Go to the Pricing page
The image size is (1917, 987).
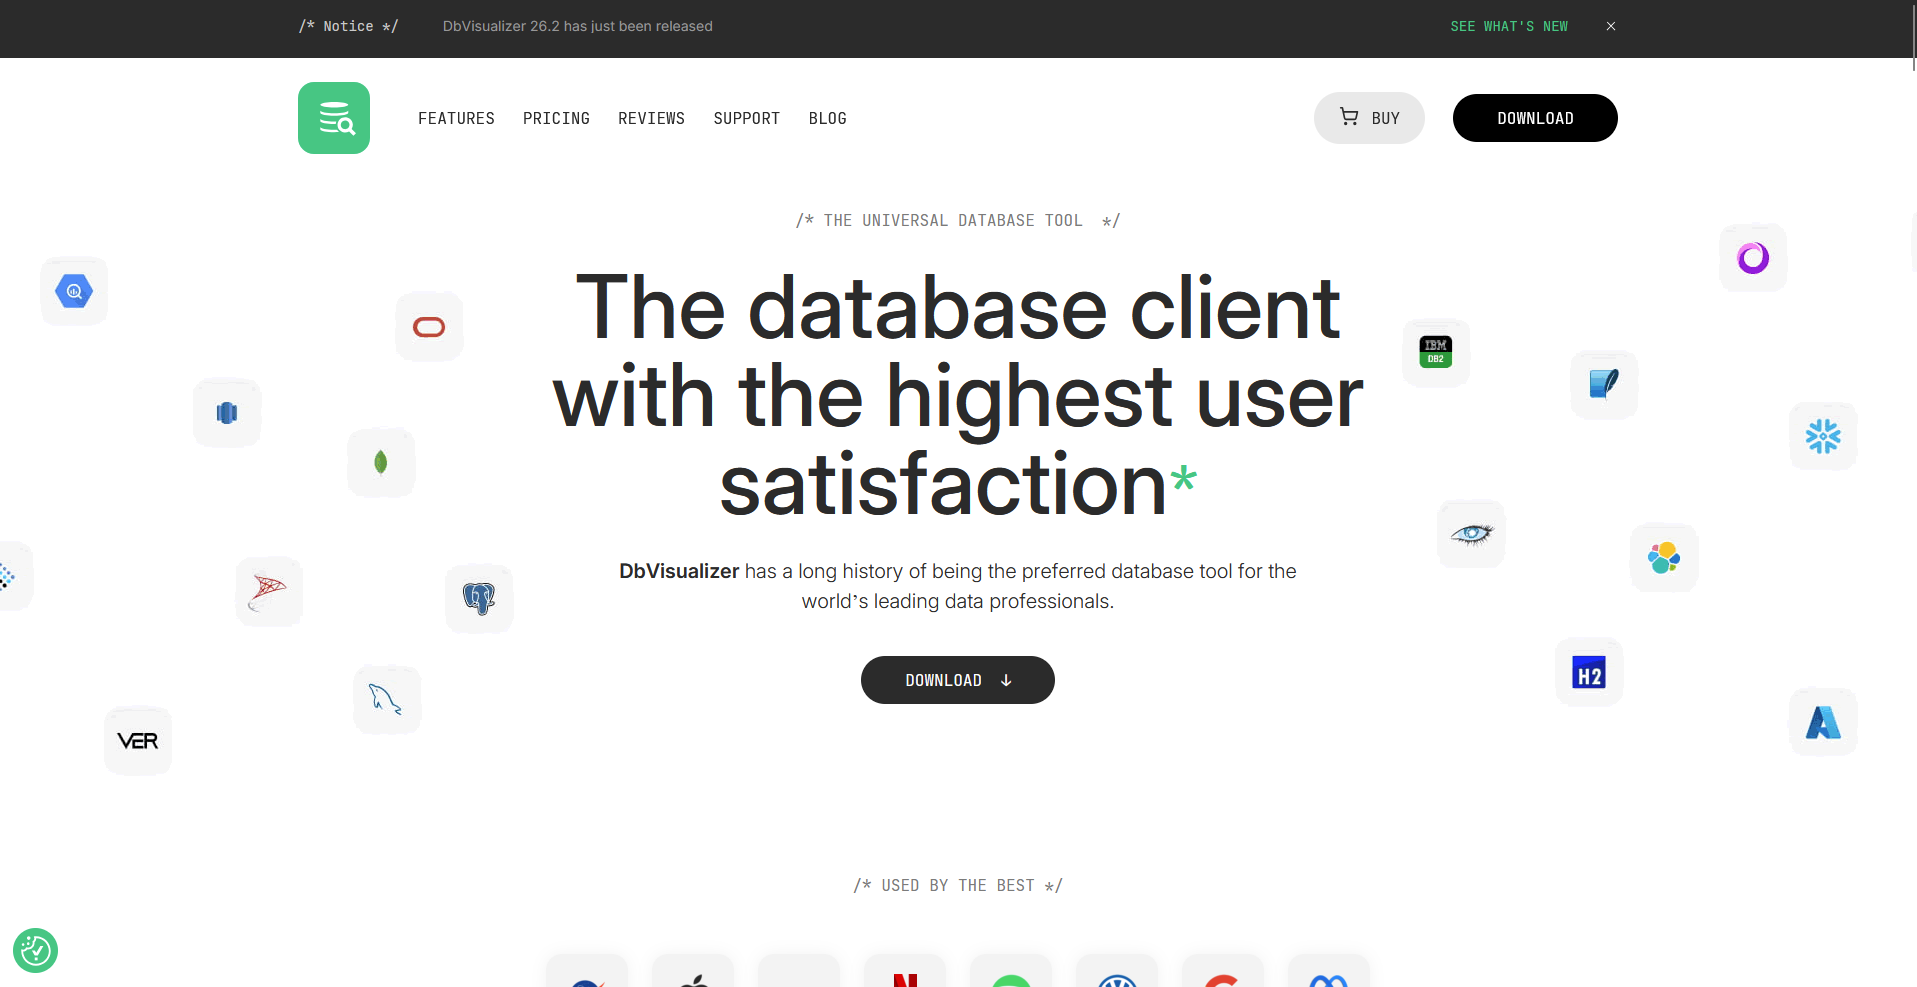[x=556, y=118]
